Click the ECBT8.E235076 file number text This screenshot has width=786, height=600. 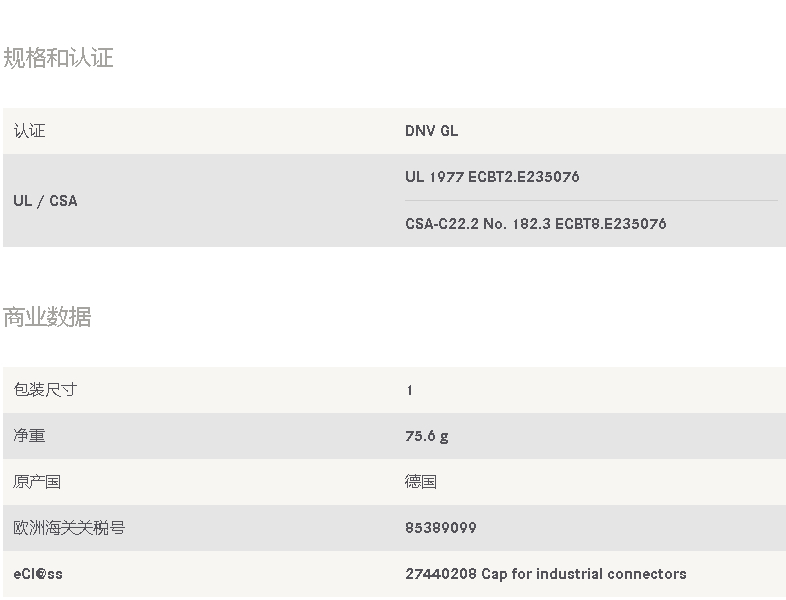pos(611,224)
